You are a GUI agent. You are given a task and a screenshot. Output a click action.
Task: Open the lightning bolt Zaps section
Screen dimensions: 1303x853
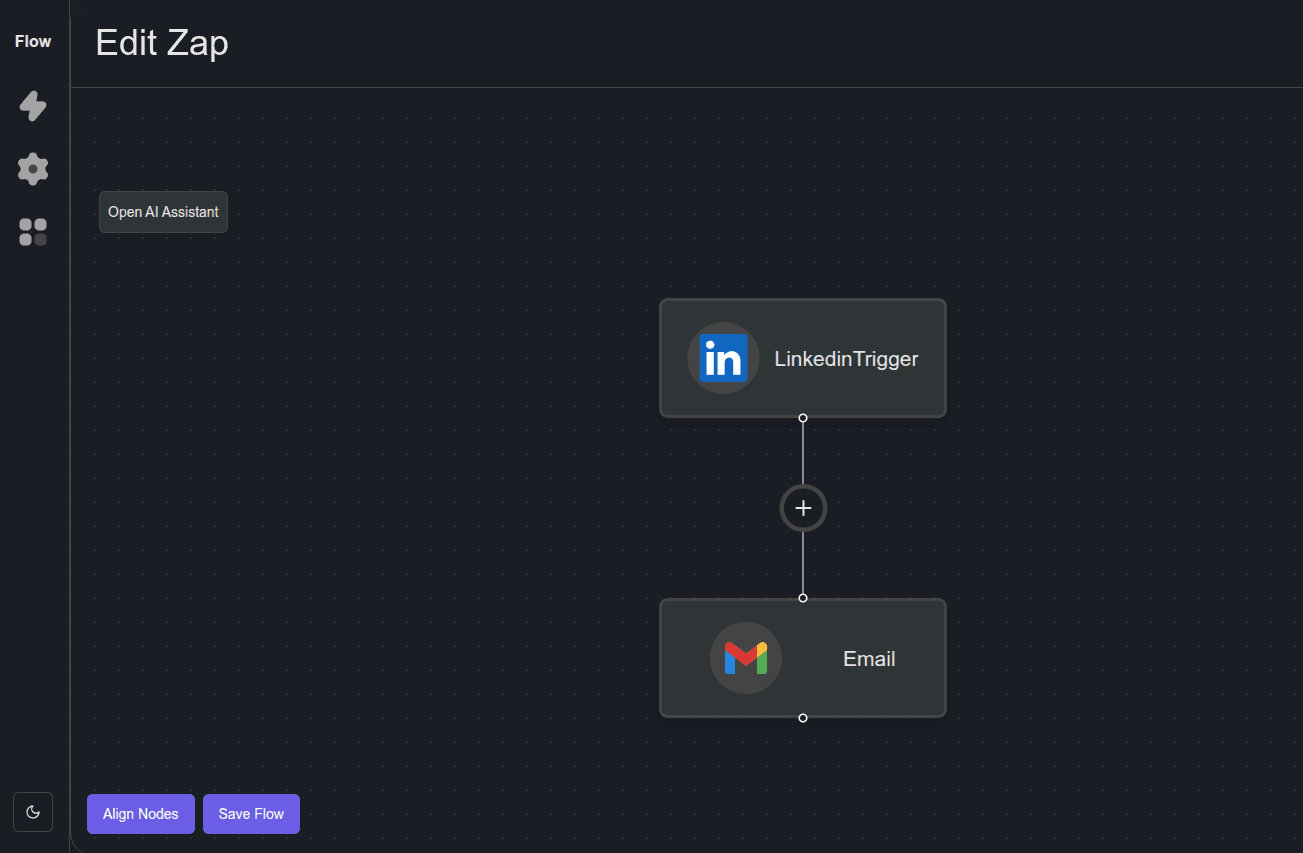pyautogui.click(x=33, y=106)
